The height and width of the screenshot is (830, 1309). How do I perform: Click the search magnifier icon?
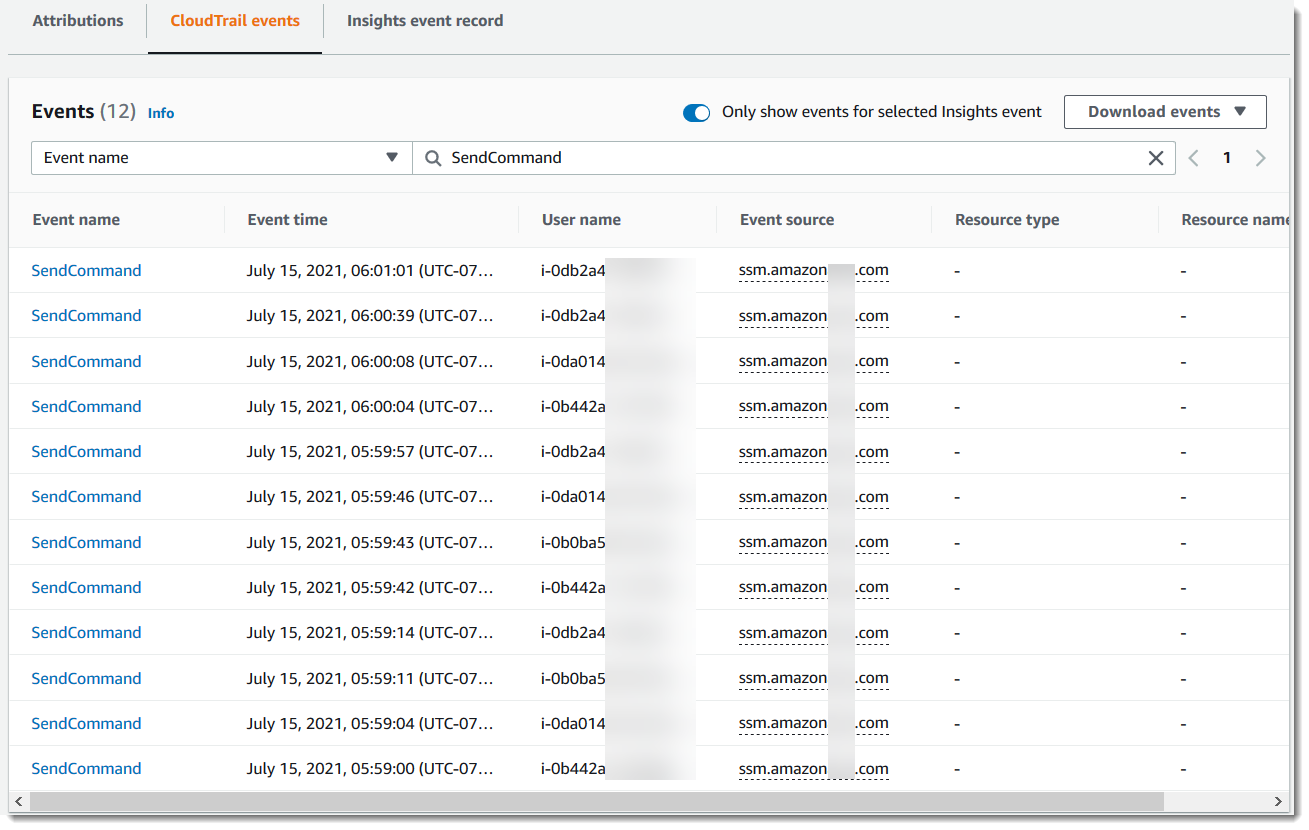pos(433,158)
